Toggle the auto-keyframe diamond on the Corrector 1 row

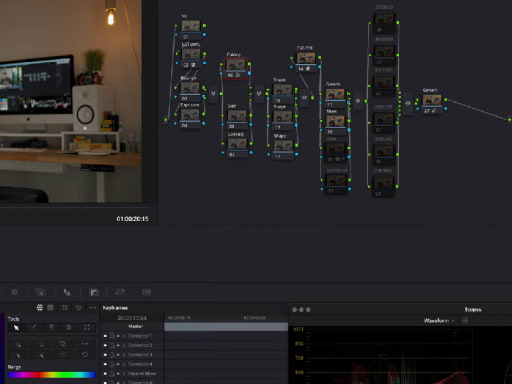click(x=118, y=336)
